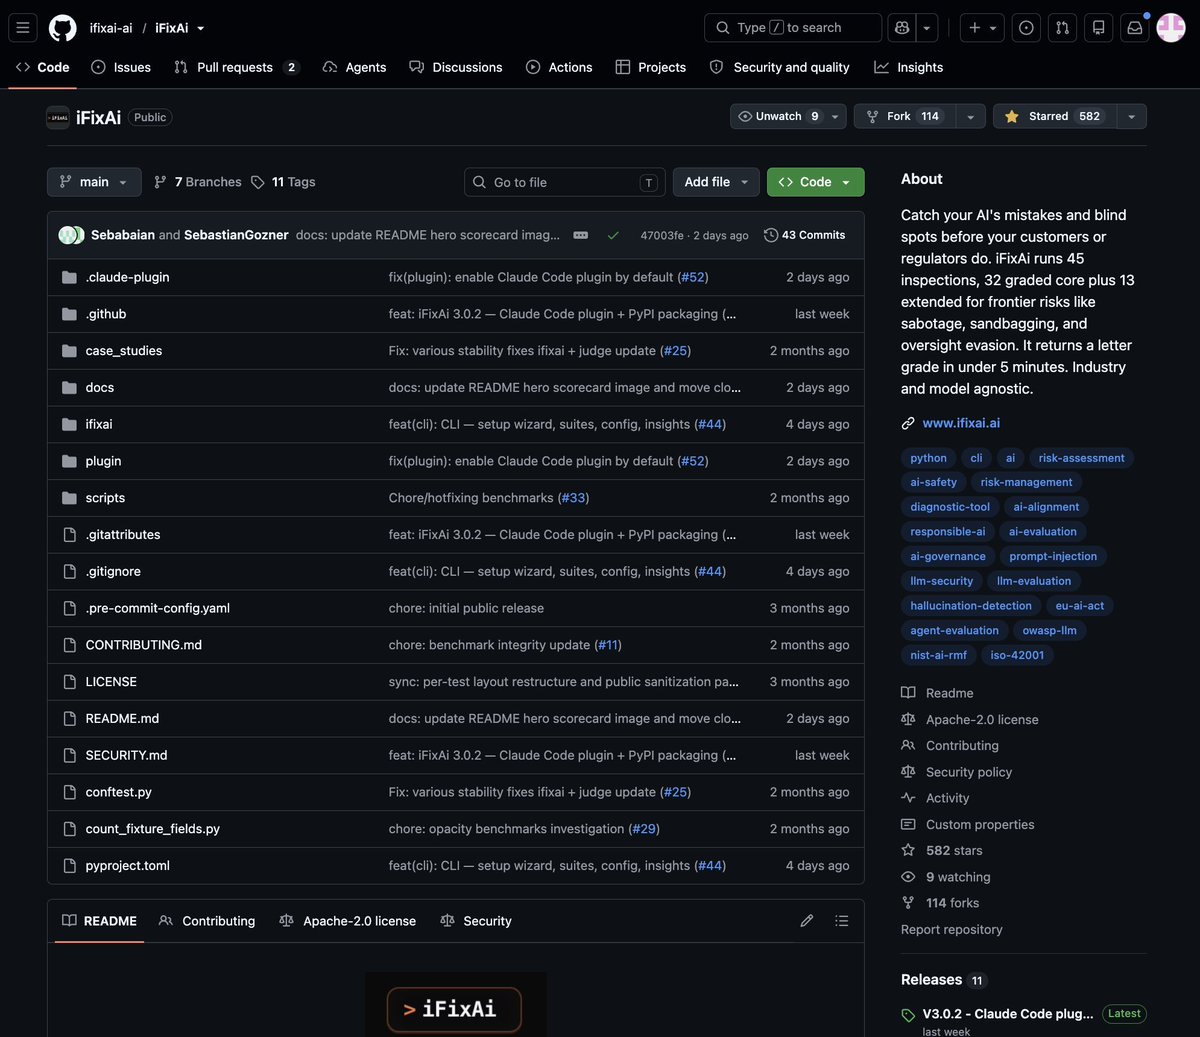The height and width of the screenshot is (1037, 1200).
Task: Click Report repository link
Action: point(952,930)
